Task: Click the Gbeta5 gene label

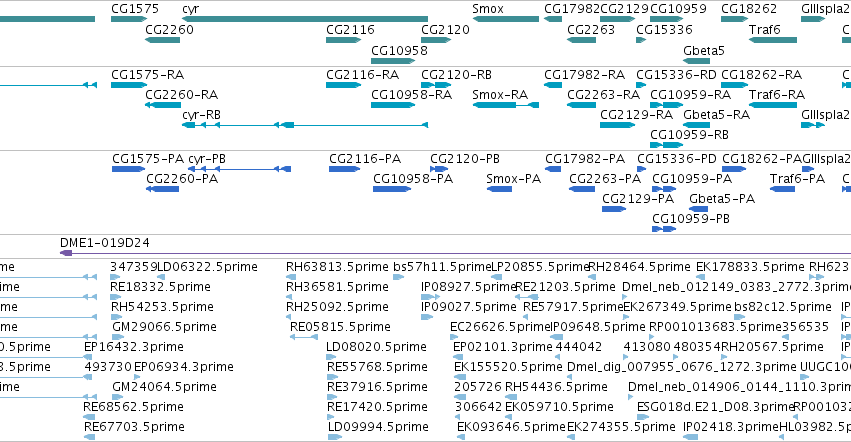Action: point(704,50)
